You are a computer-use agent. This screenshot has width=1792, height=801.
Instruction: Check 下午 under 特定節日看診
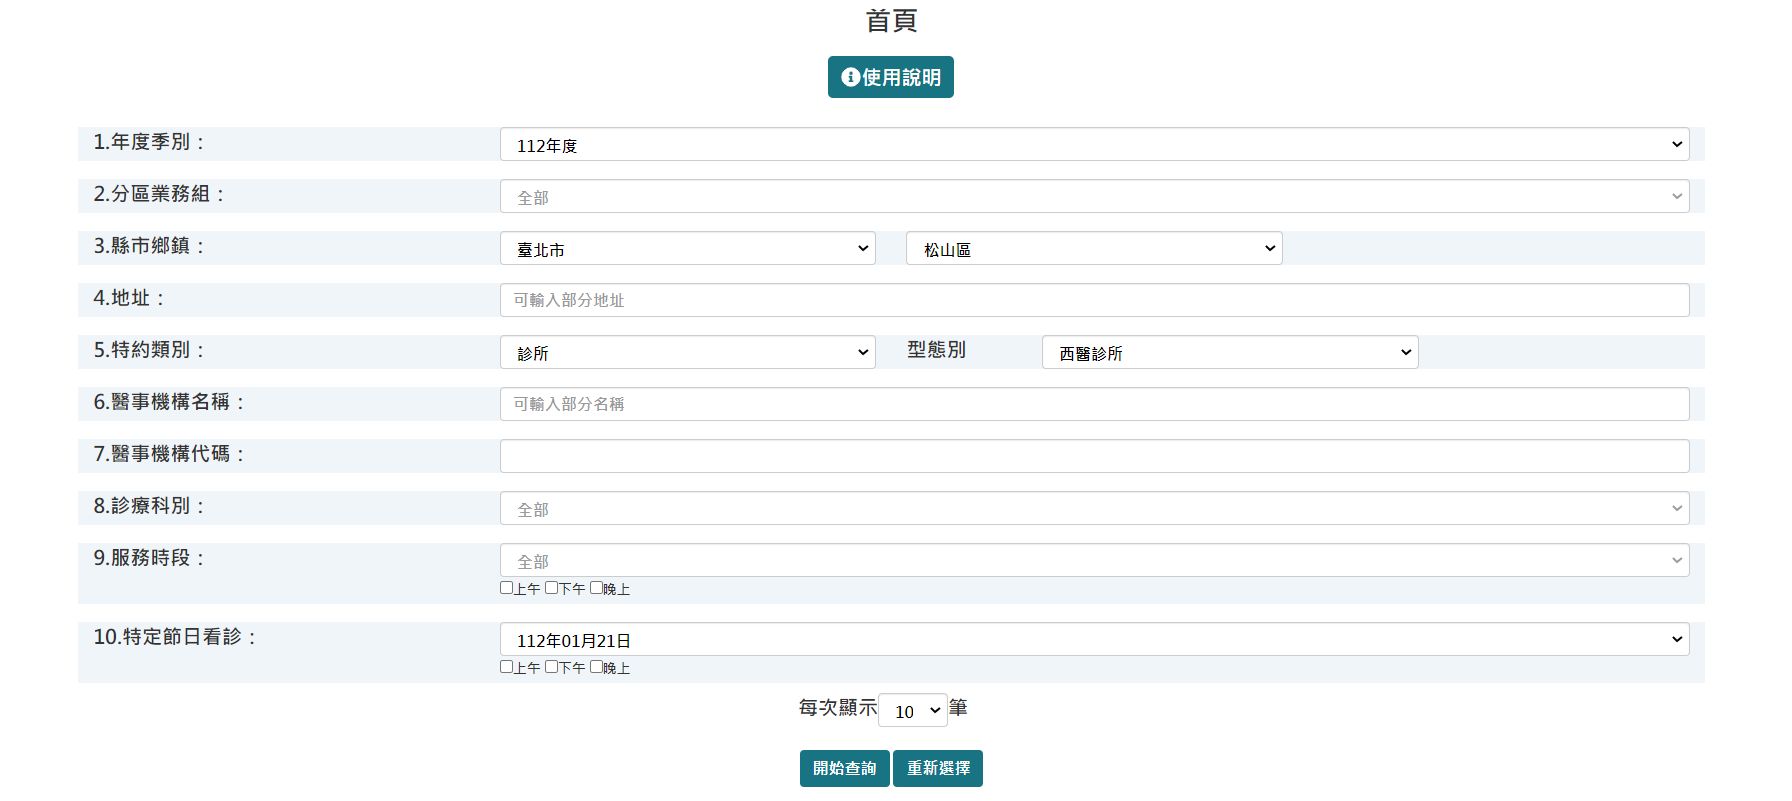[x=551, y=667]
